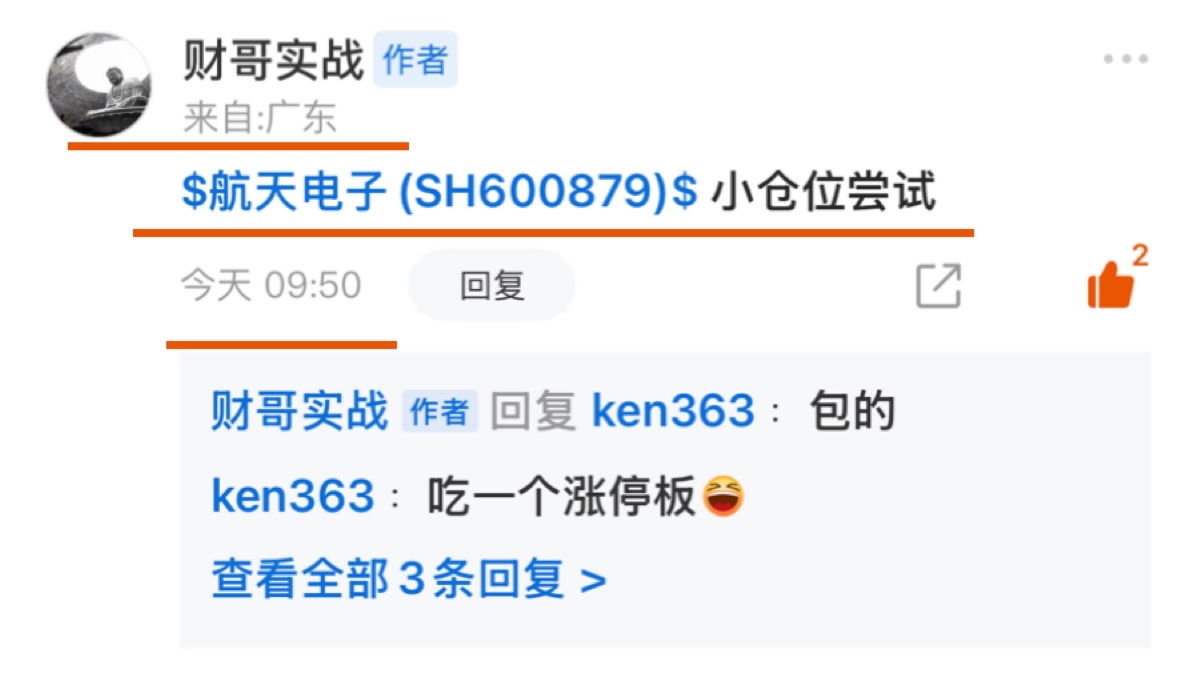Tap the reply text 吃一个涨停板

click(x=562, y=496)
